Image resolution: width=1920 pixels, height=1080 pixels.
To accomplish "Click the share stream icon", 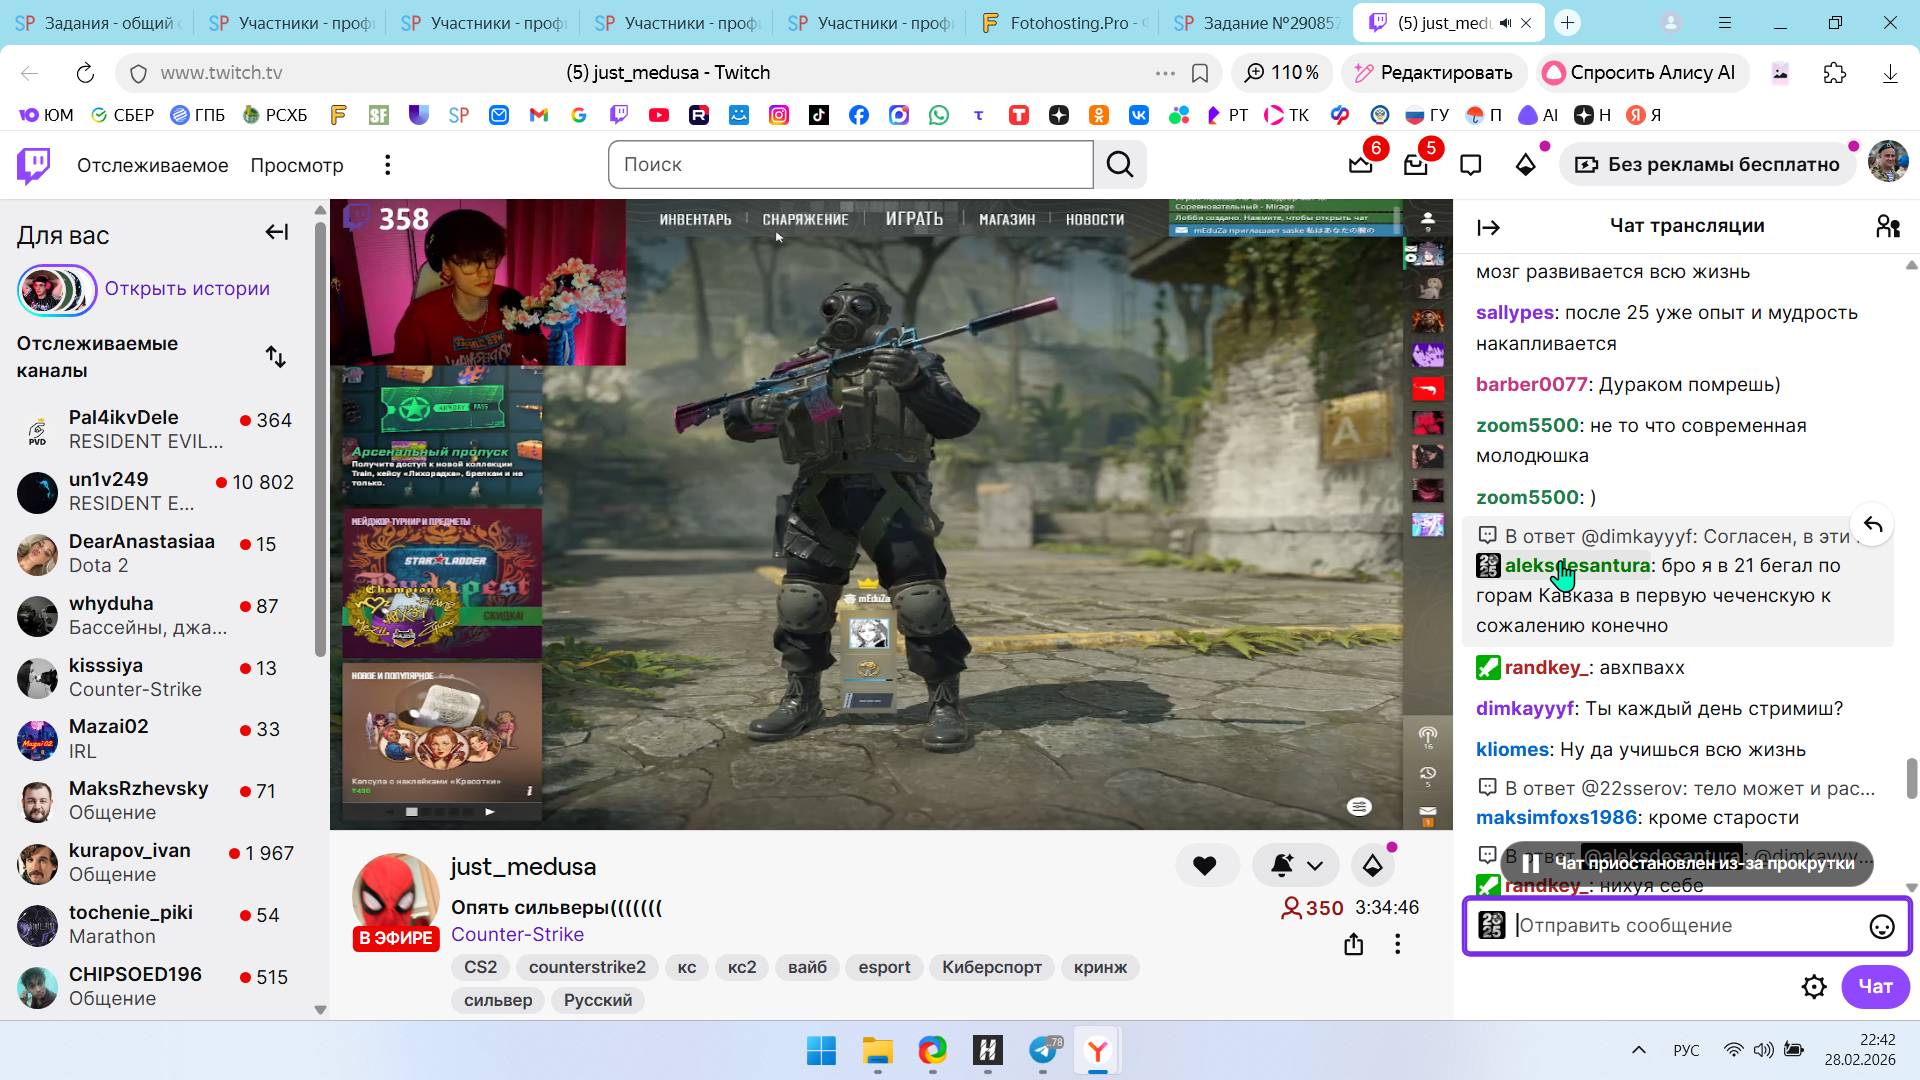I will tap(1353, 944).
